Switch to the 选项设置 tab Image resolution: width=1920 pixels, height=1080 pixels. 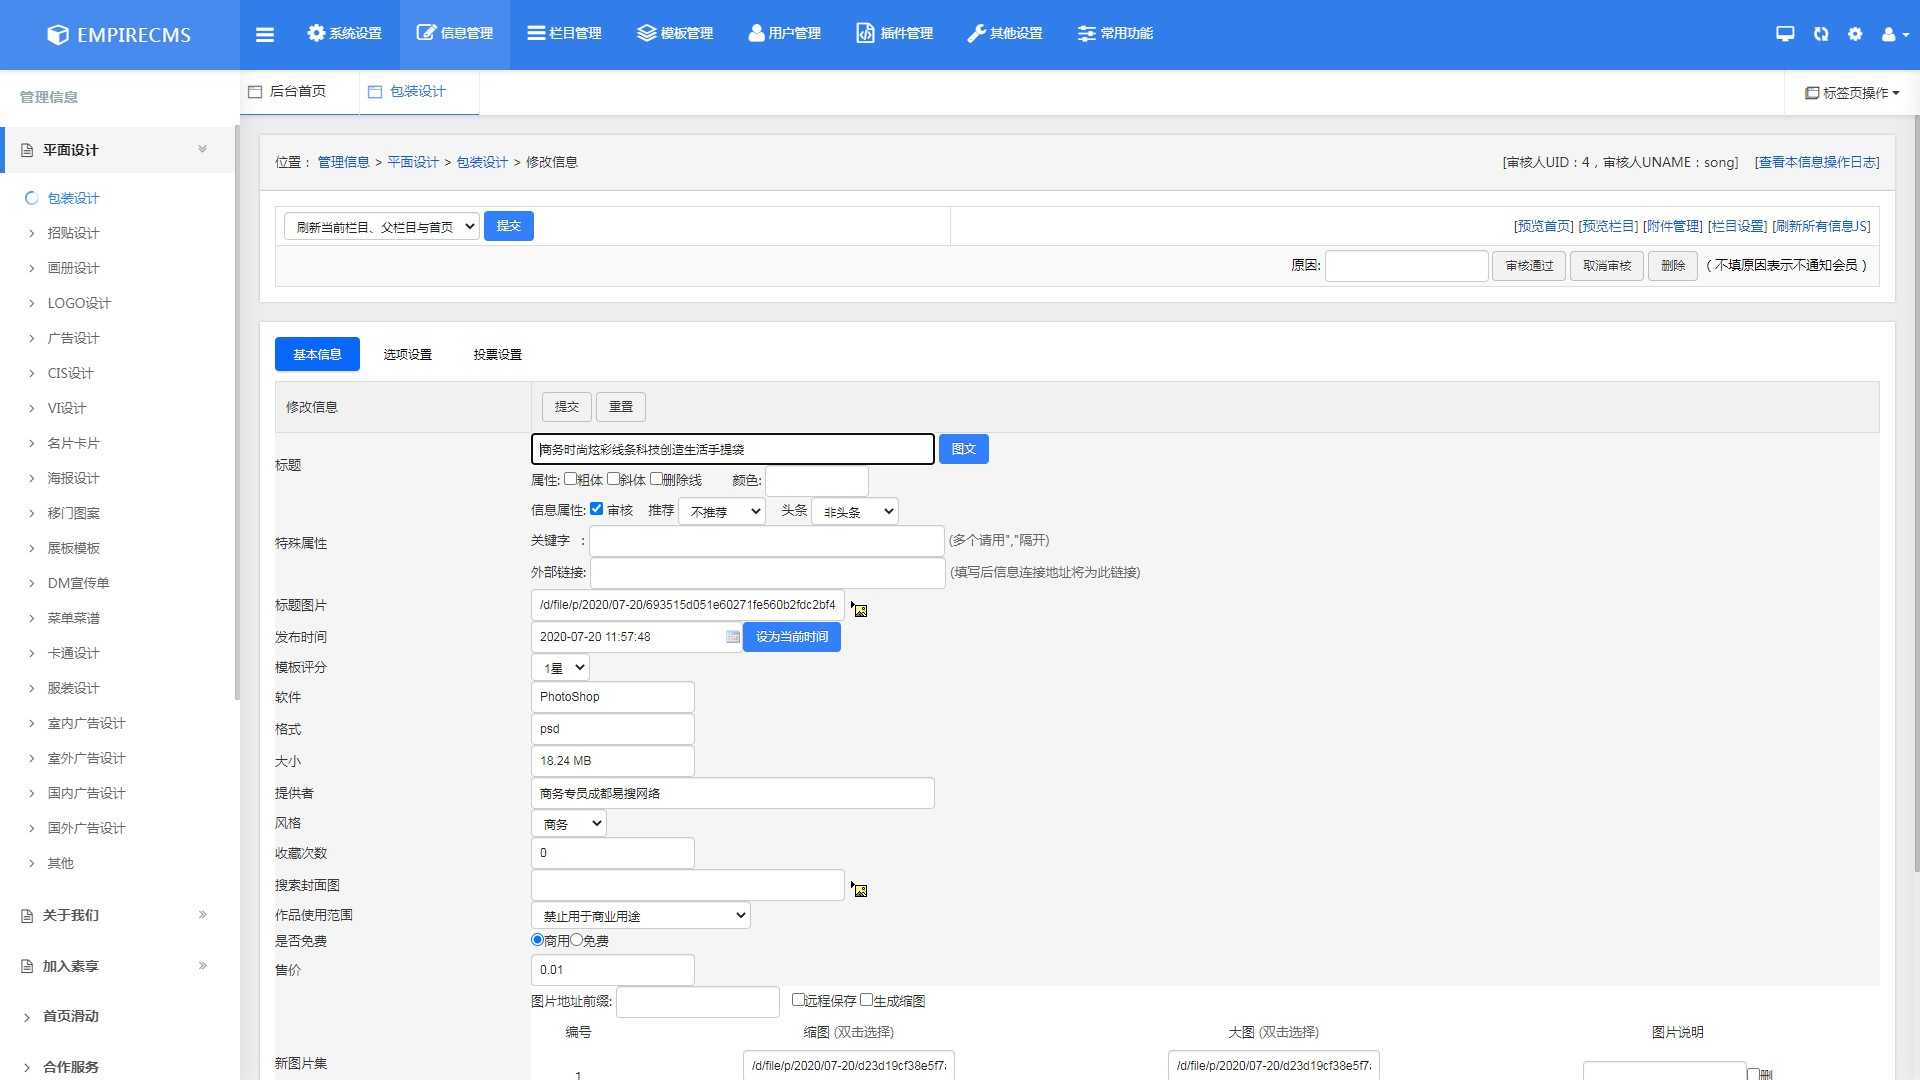click(x=407, y=354)
